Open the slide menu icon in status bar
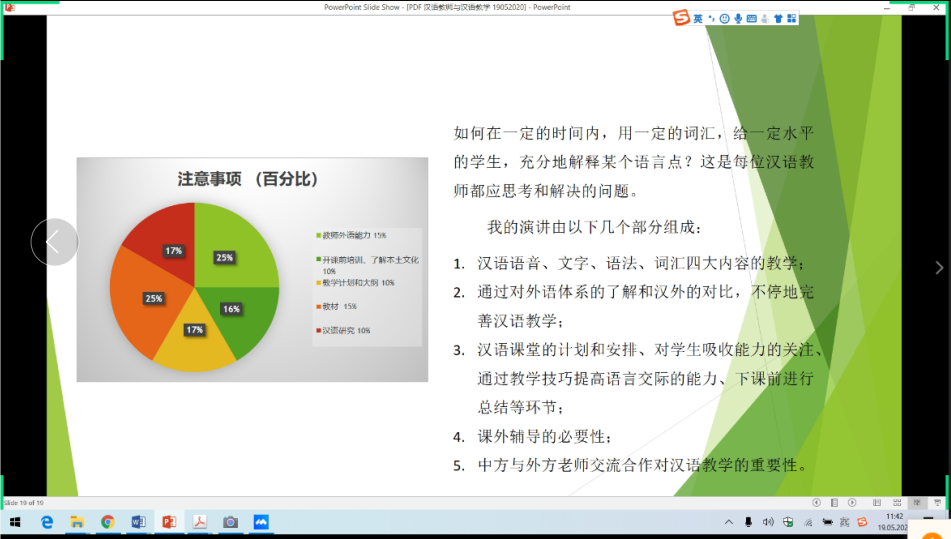This screenshot has height=539, width=951. [834, 502]
